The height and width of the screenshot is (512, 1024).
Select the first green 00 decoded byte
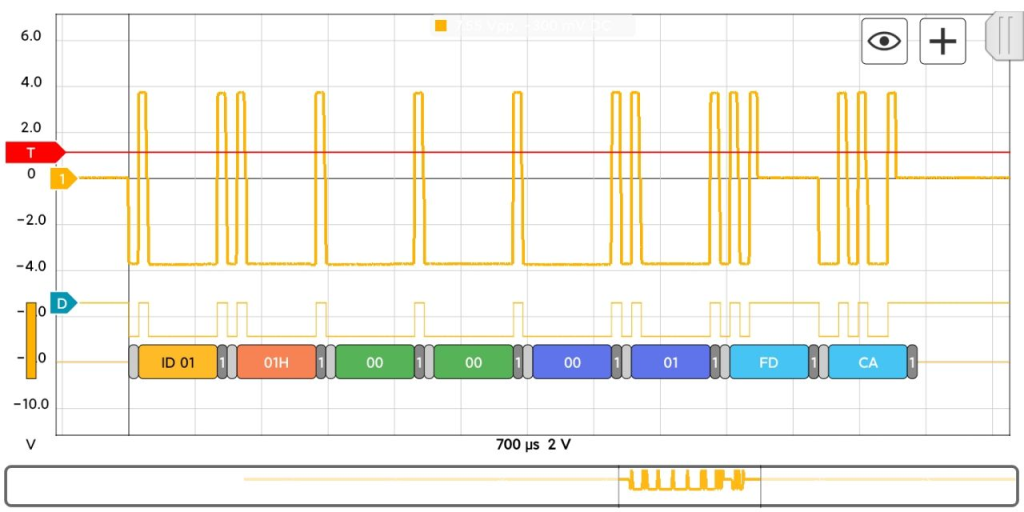(x=374, y=362)
